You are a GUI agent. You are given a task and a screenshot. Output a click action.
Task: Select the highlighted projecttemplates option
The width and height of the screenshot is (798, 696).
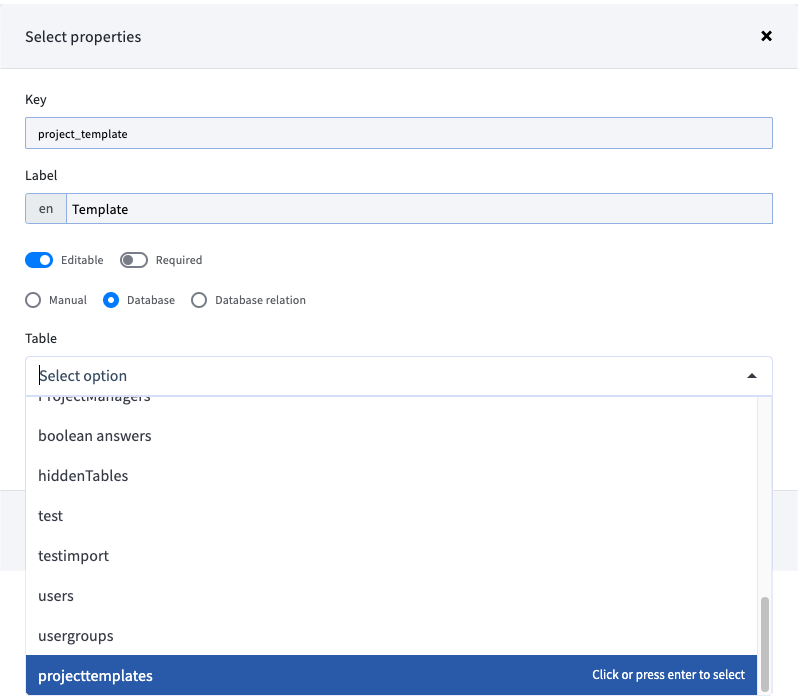click(95, 676)
